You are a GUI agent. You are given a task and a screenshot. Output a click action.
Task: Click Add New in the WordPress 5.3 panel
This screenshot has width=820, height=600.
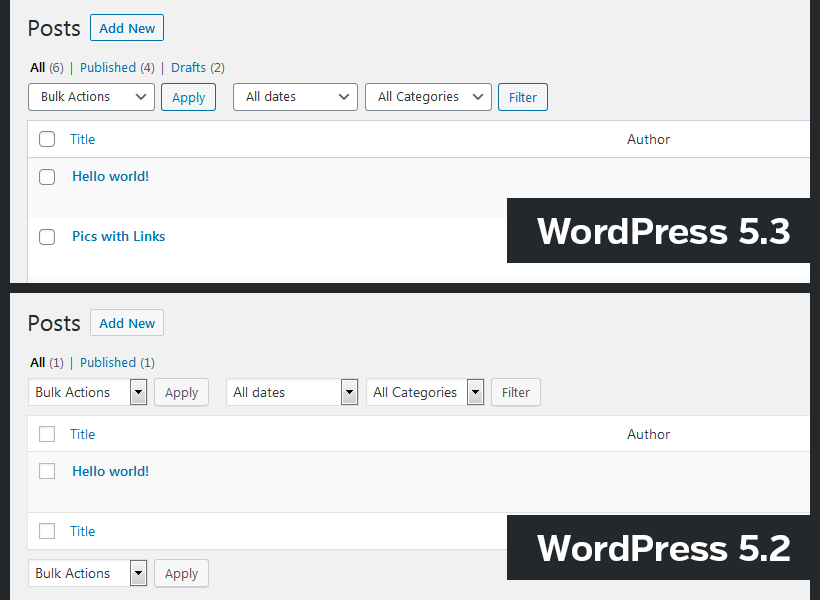(x=127, y=28)
